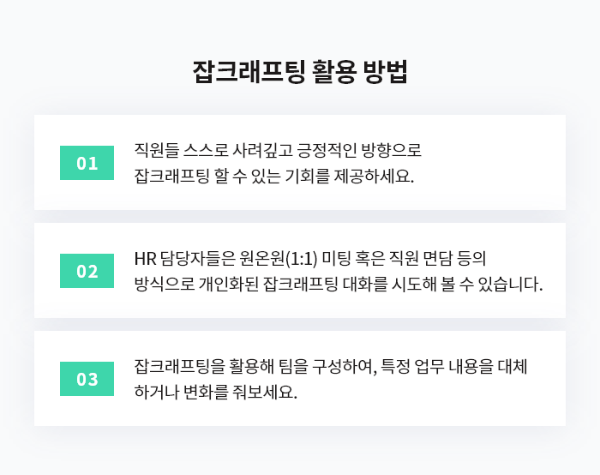This screenshot has height=475, width=600.
Task: Click text line 잡크래프팅을 활용해 팀을 구성하여
Action: [x=256, y=366]
